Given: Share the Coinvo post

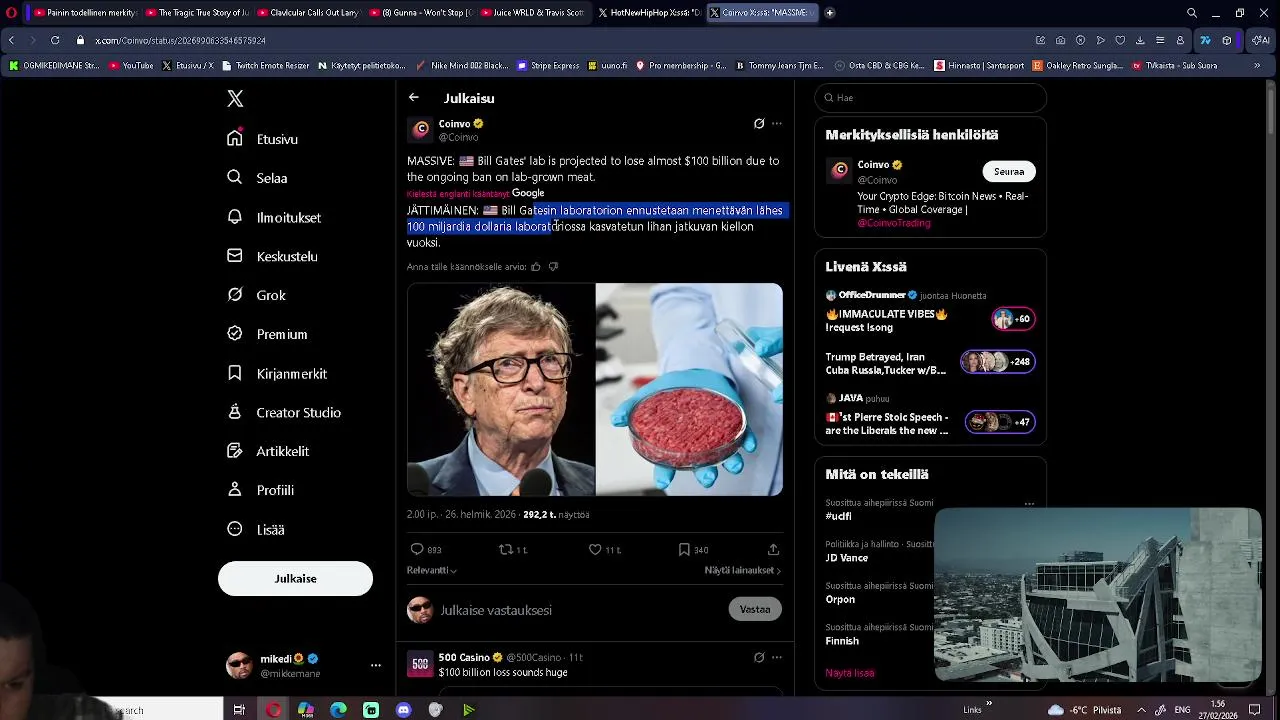Looking at the screenshot, I should 773,549.
